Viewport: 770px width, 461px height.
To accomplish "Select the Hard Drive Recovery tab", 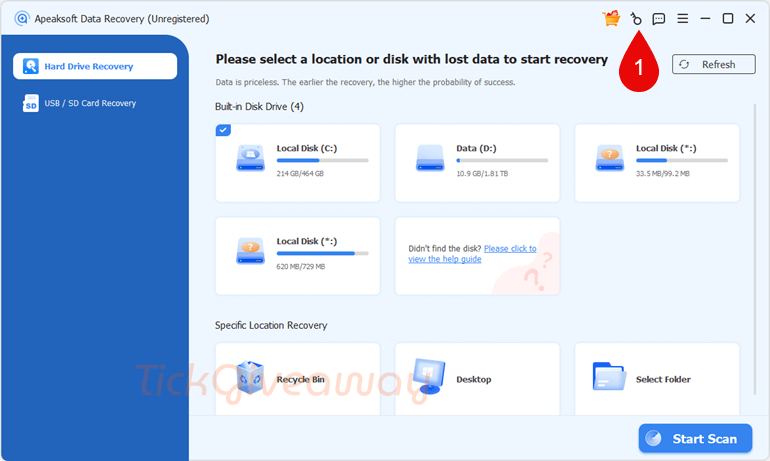I will 95,66.
